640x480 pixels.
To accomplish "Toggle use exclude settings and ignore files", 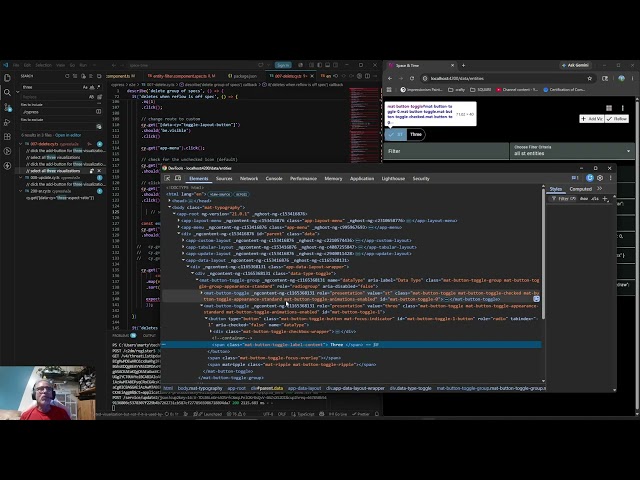I will [x=98, y=127].
